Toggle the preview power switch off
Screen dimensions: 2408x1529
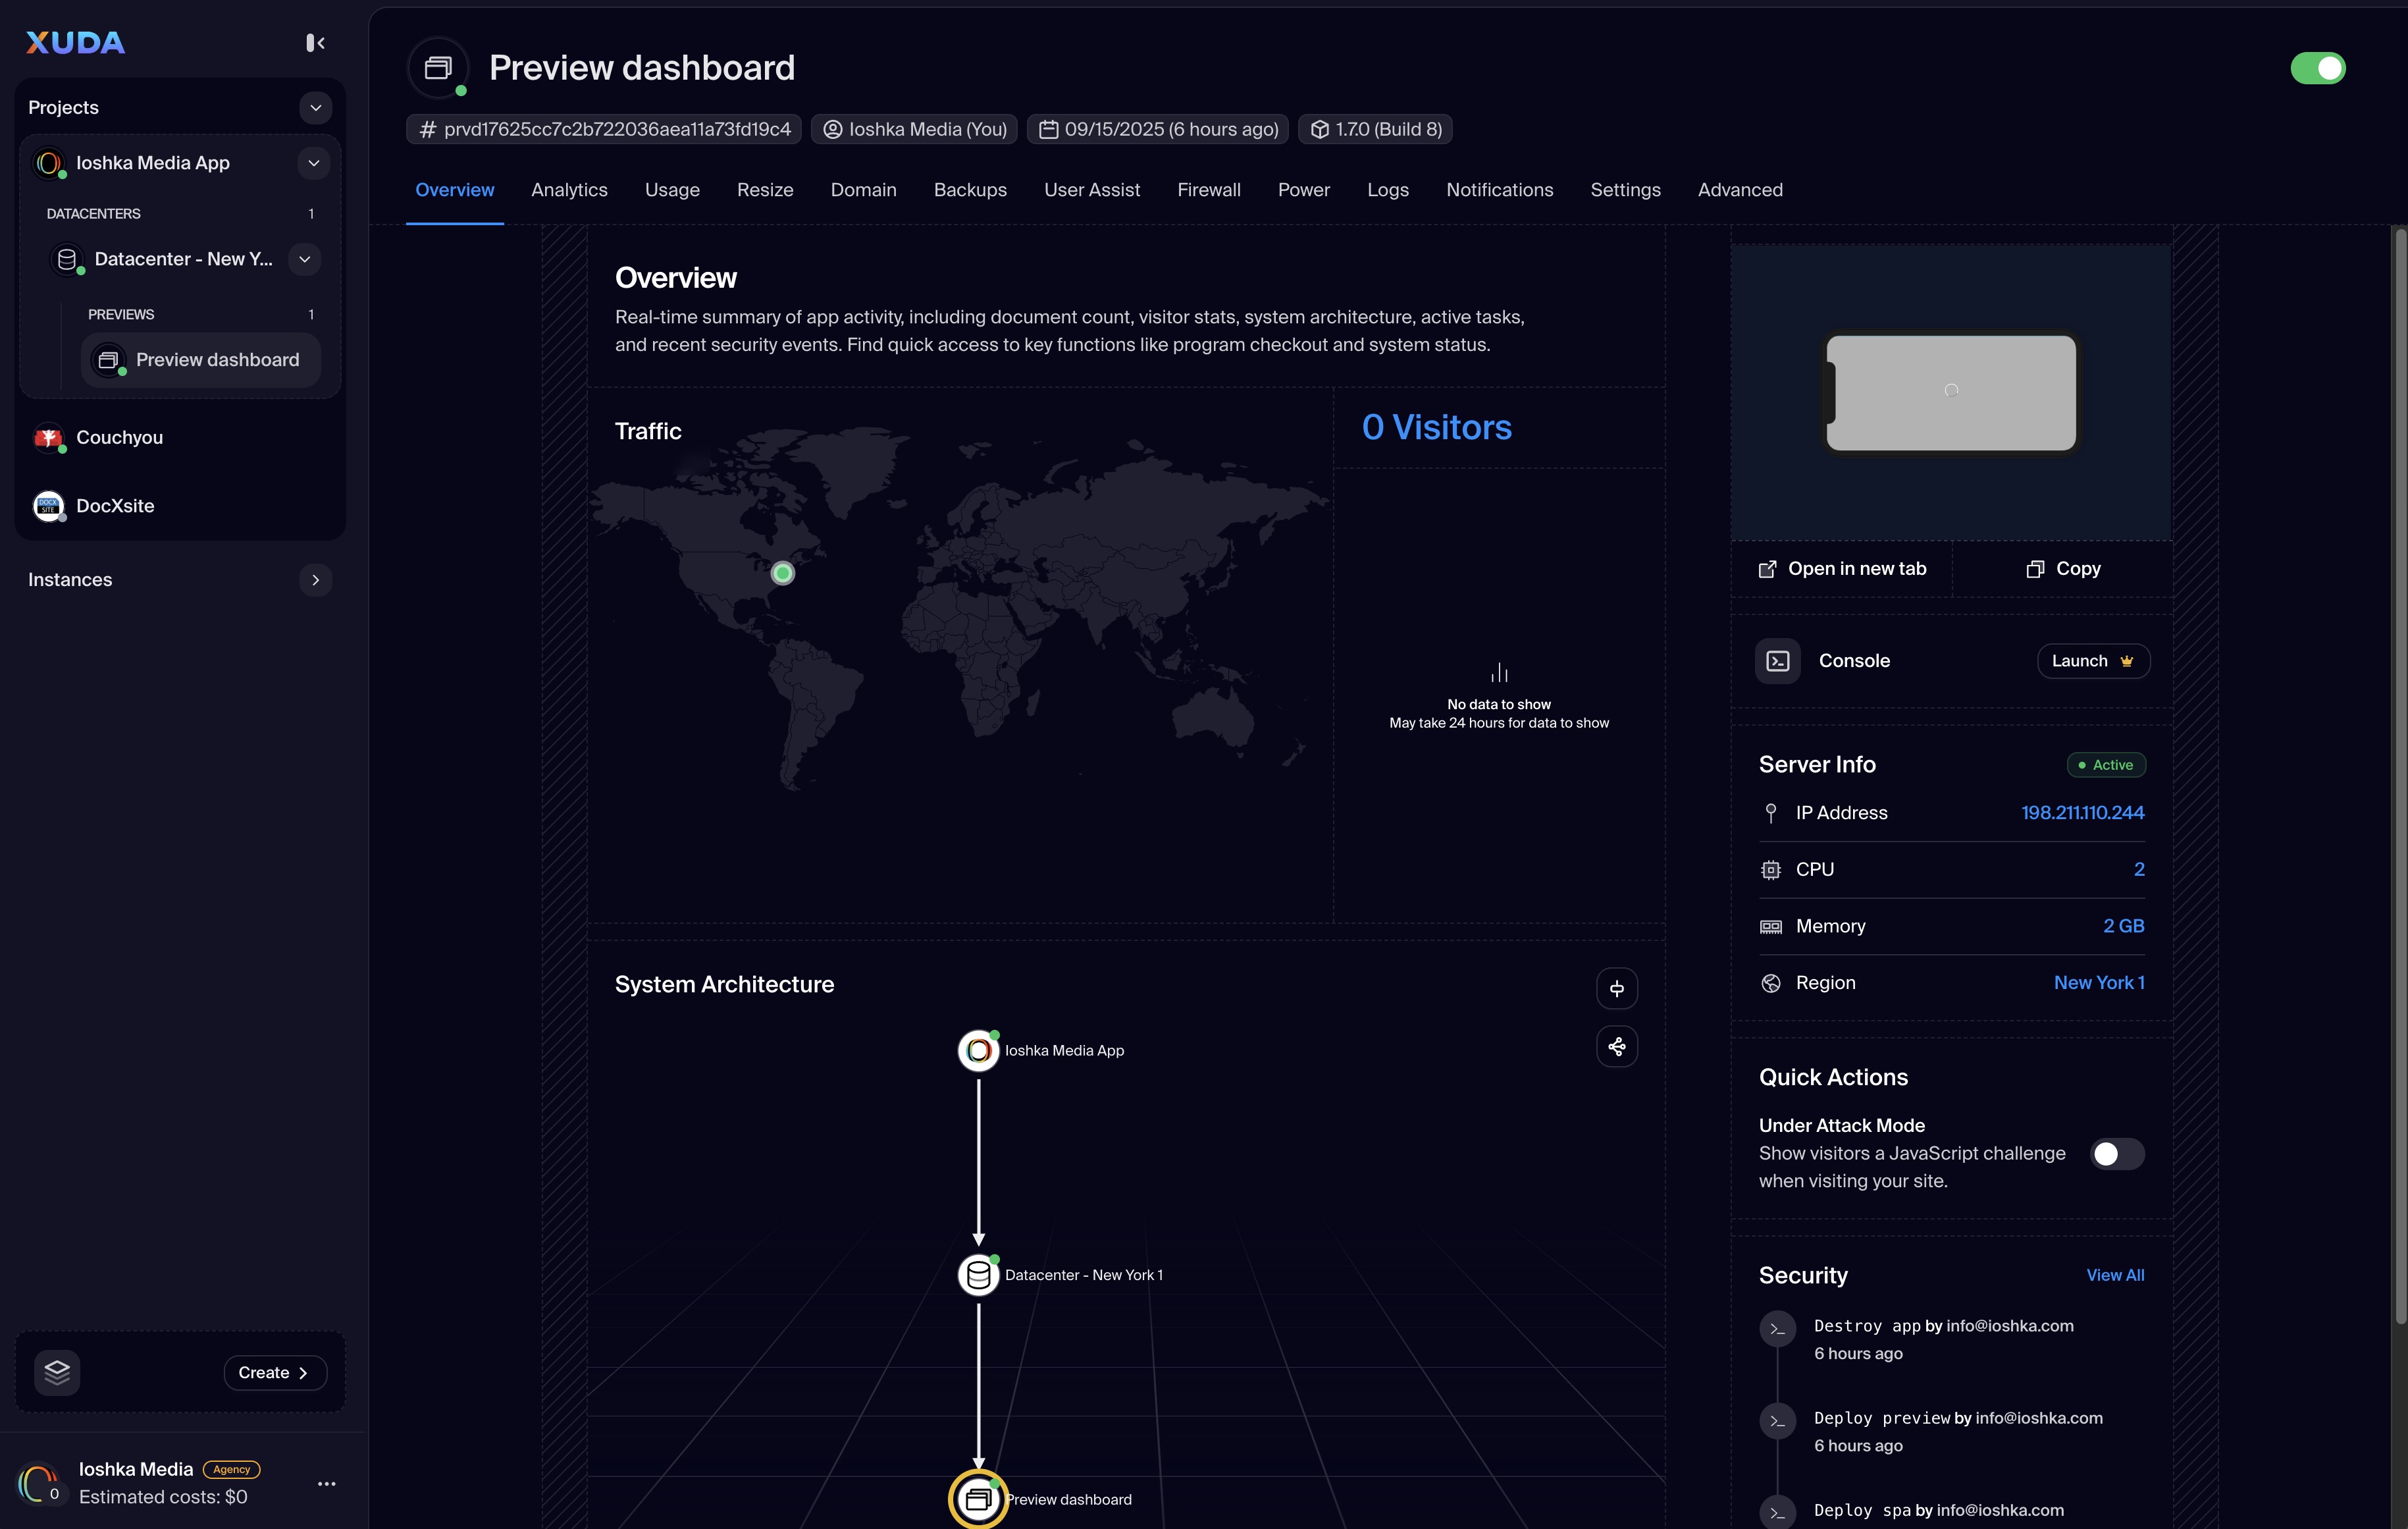click(x=2317, y=68)
